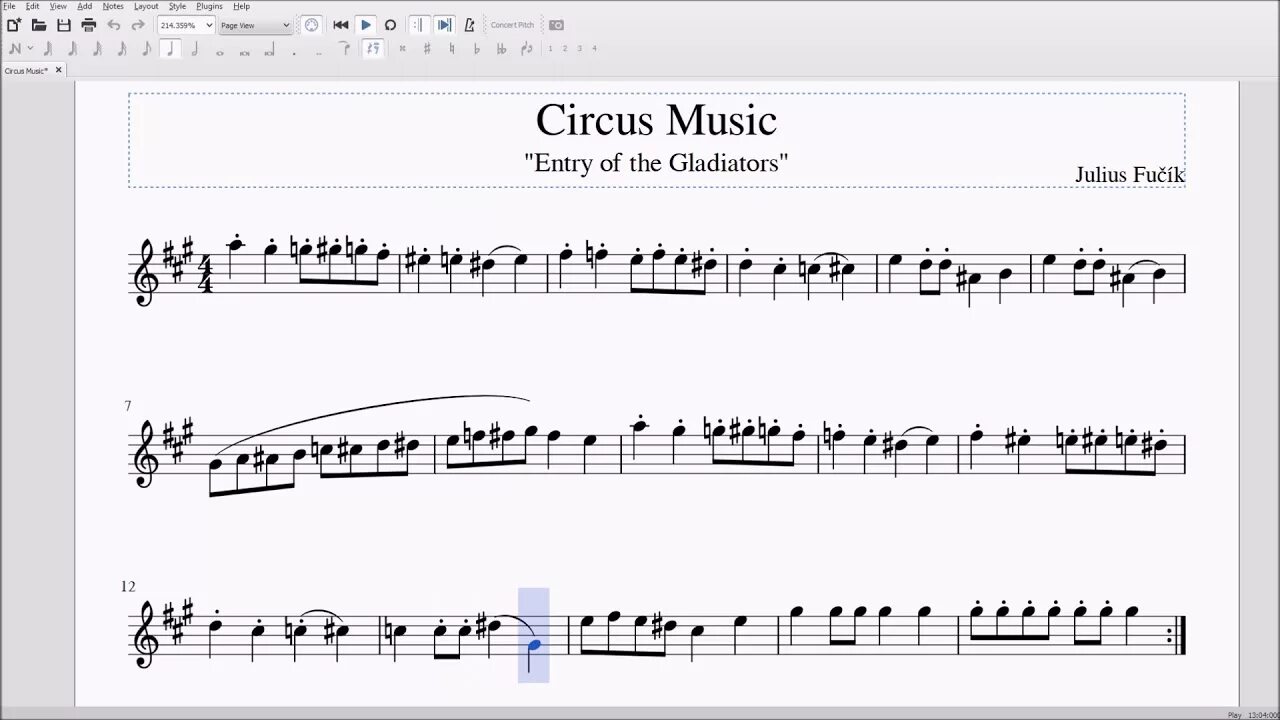Apply sharp accidental
Viewport: 1280px width, 720px height.
tap(427, 48)
